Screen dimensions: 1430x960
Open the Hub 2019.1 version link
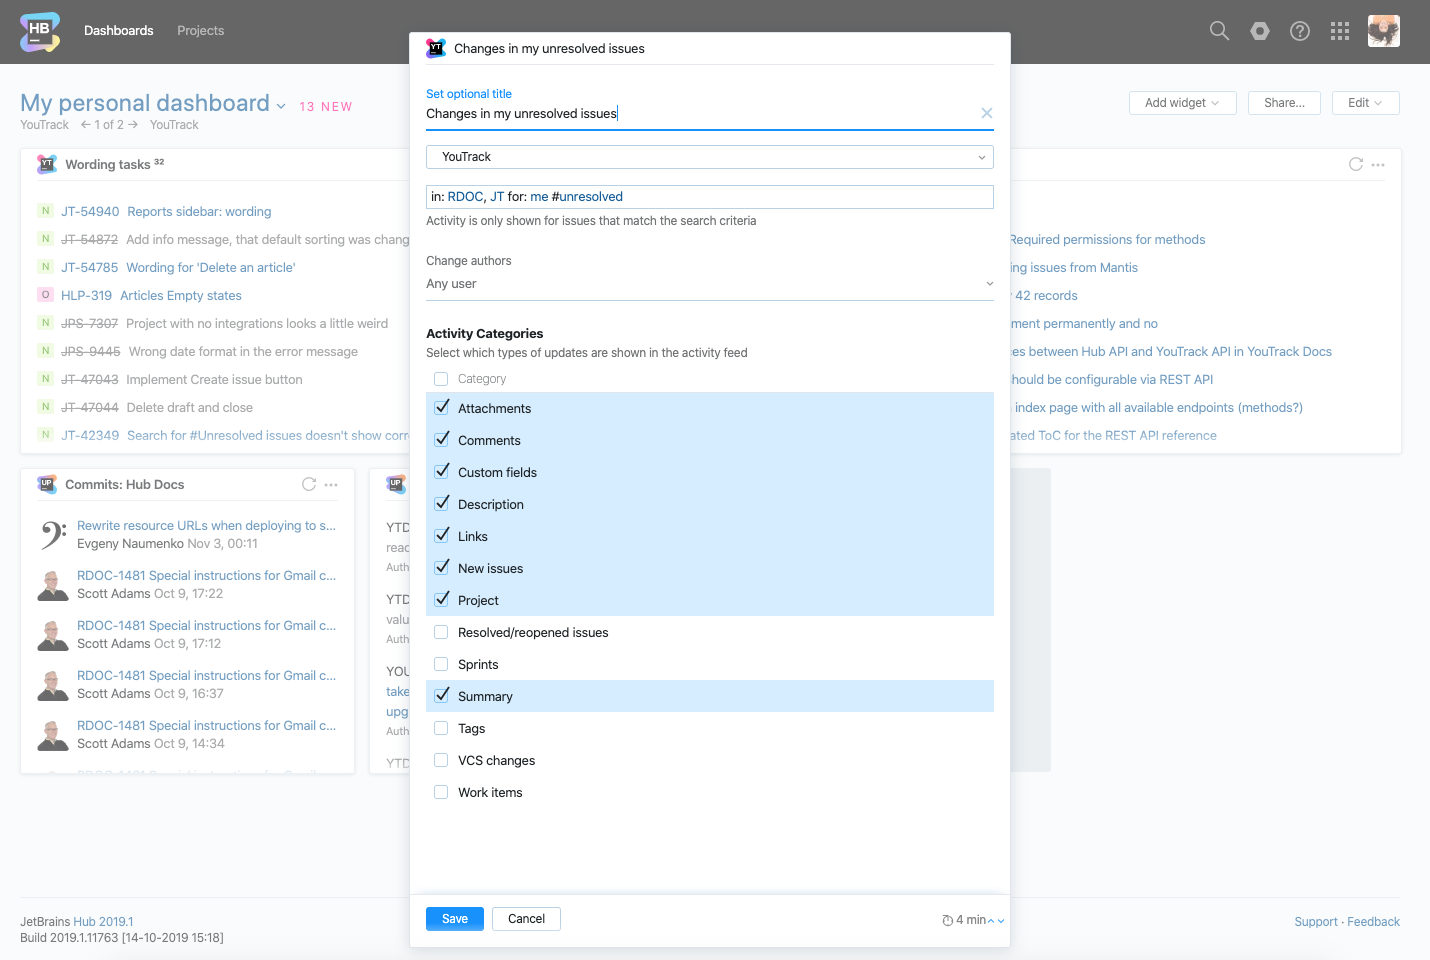(x=103, y=922)
